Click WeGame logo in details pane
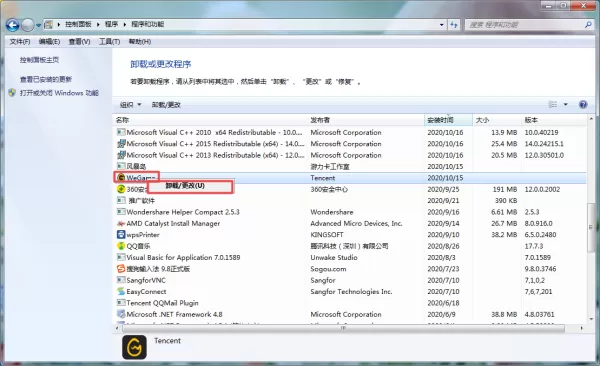This screenshot has width=600, height=366. [134, 347]
